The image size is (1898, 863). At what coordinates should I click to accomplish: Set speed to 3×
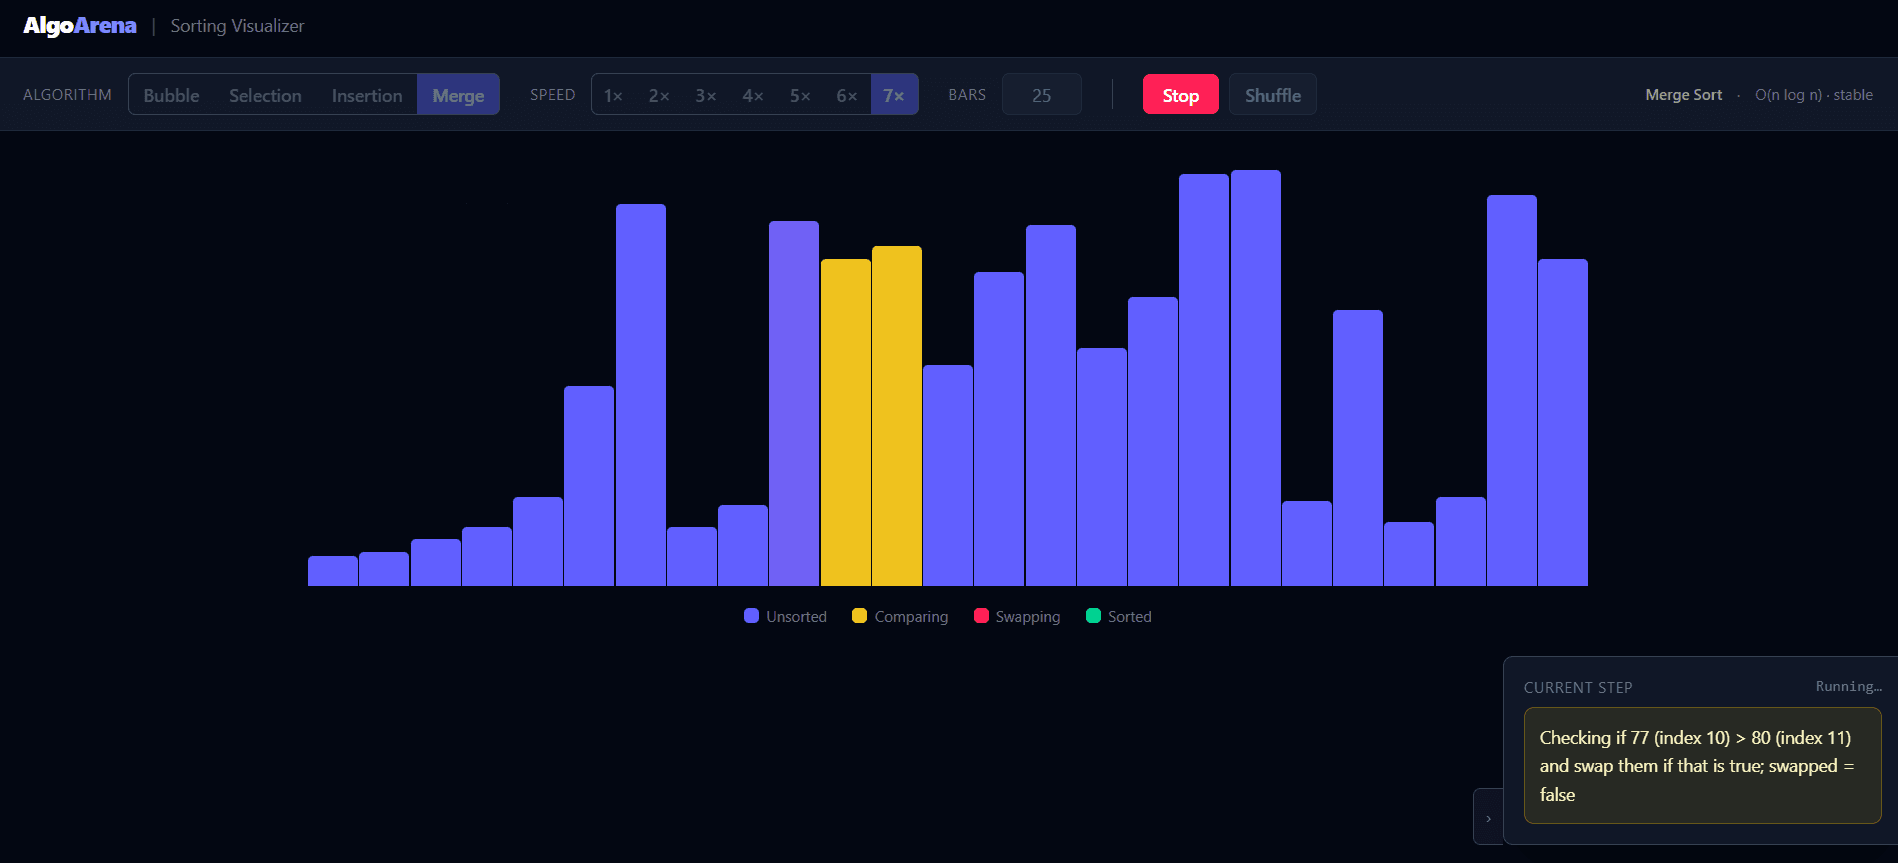(x=706, y=95)
